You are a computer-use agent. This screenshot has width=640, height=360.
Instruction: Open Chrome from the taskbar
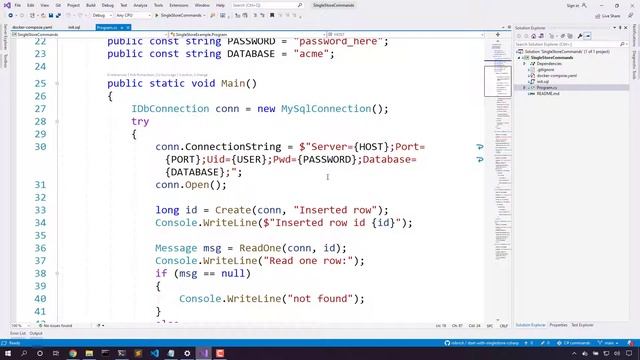[x=73, y=353]
